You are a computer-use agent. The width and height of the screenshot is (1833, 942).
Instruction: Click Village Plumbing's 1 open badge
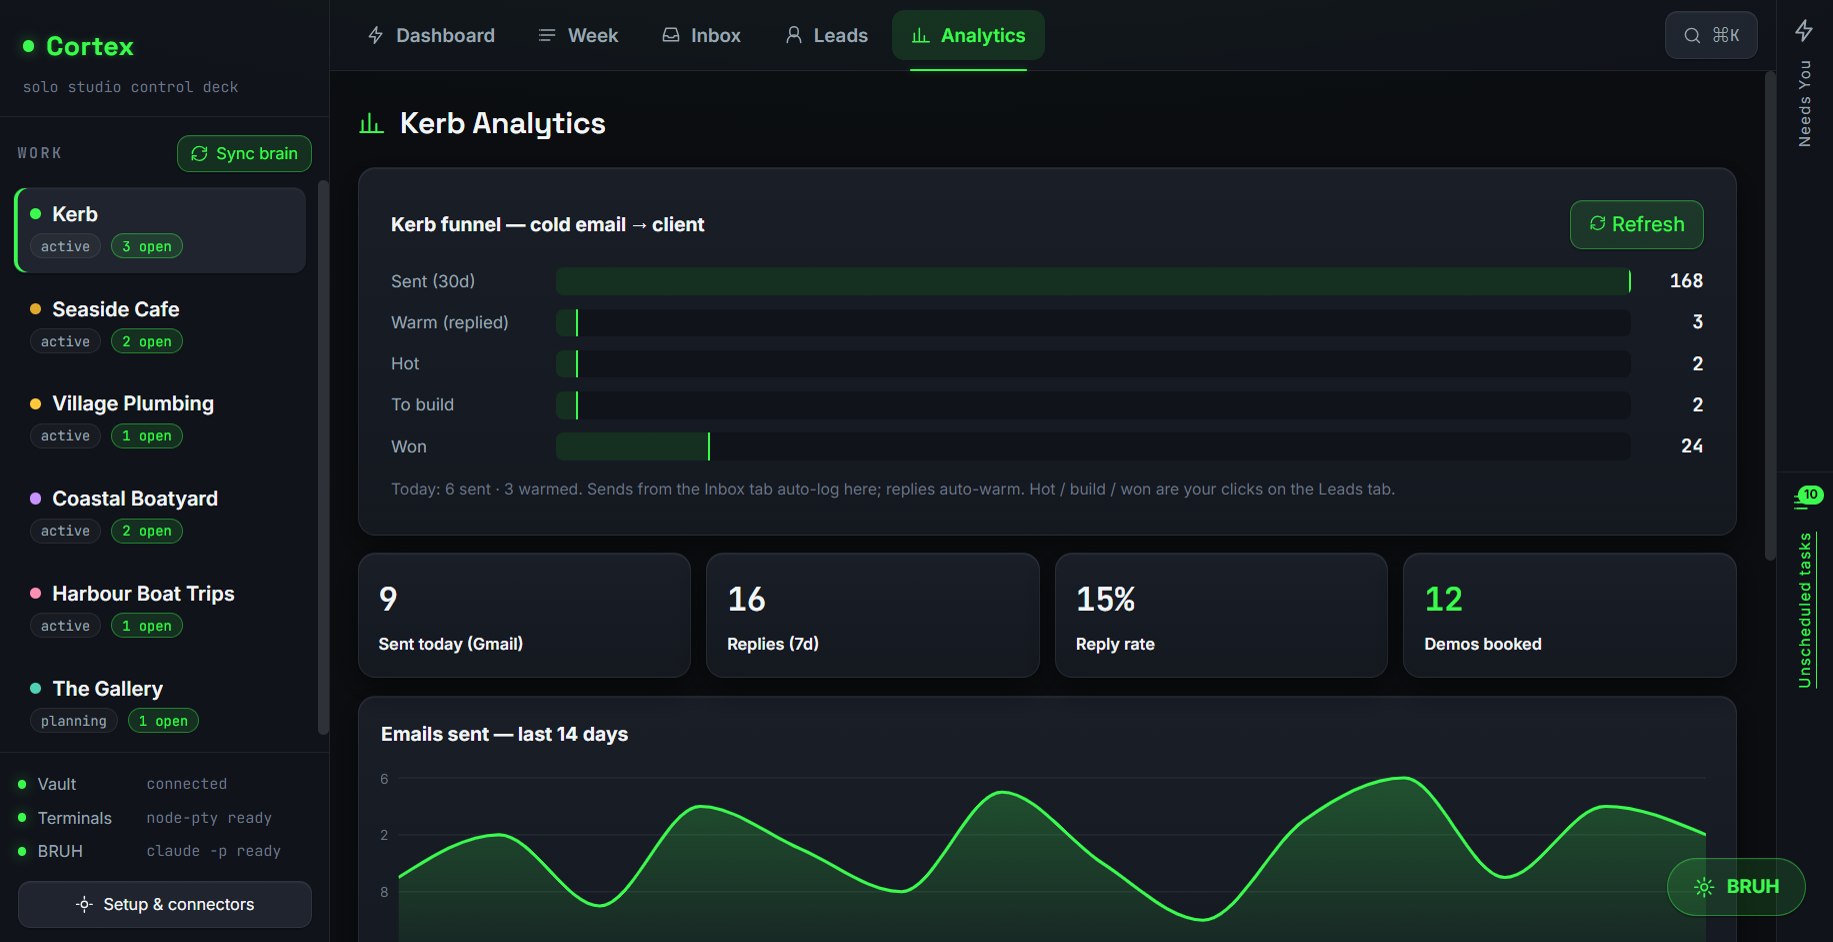pos(146,436)
